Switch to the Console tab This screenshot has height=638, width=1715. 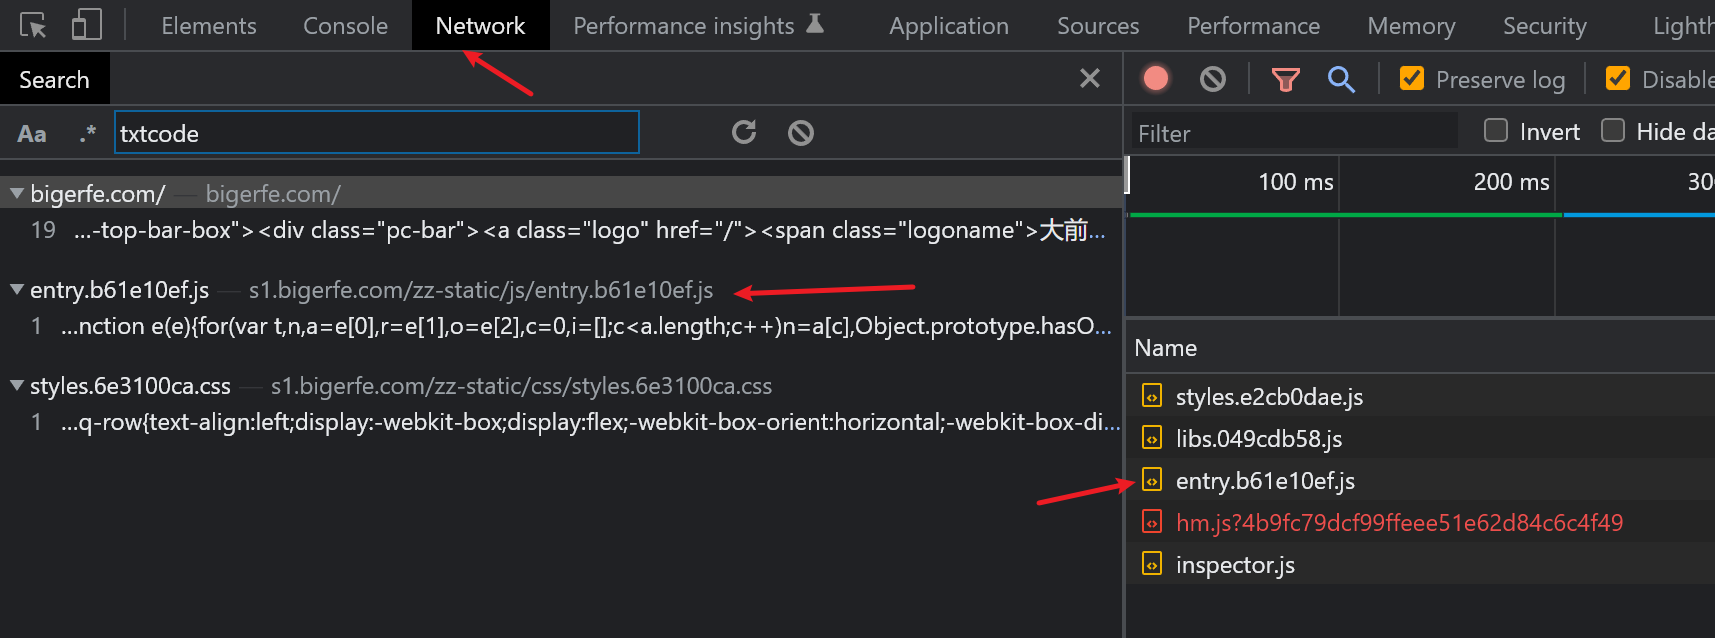(345, 26)
